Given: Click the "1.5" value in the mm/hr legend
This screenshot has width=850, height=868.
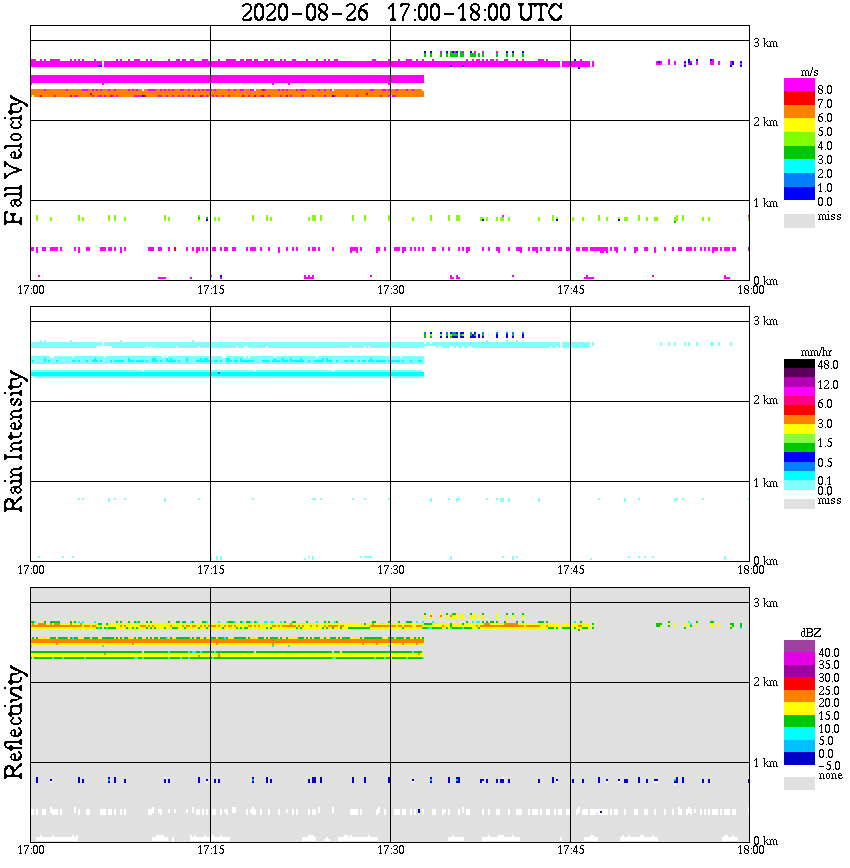Looking at the screenshot, I should click(825, 443).
